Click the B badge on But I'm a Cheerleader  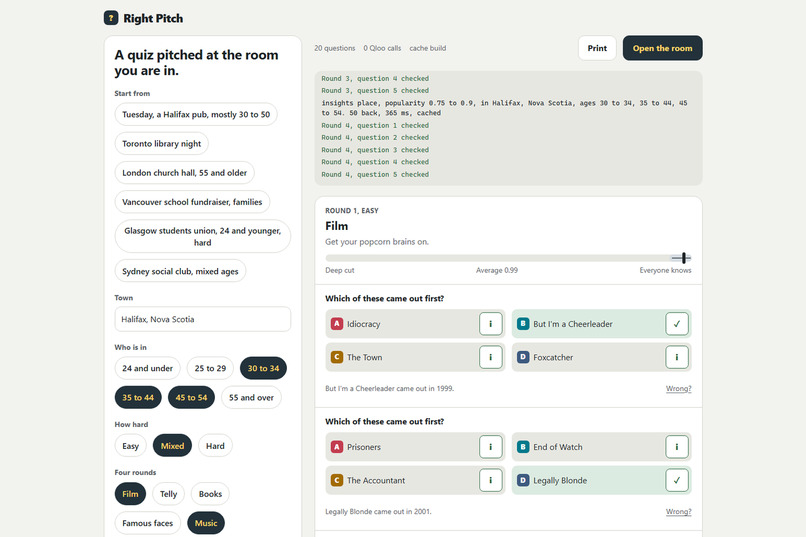pyautogui.click(x=523, y=324)
